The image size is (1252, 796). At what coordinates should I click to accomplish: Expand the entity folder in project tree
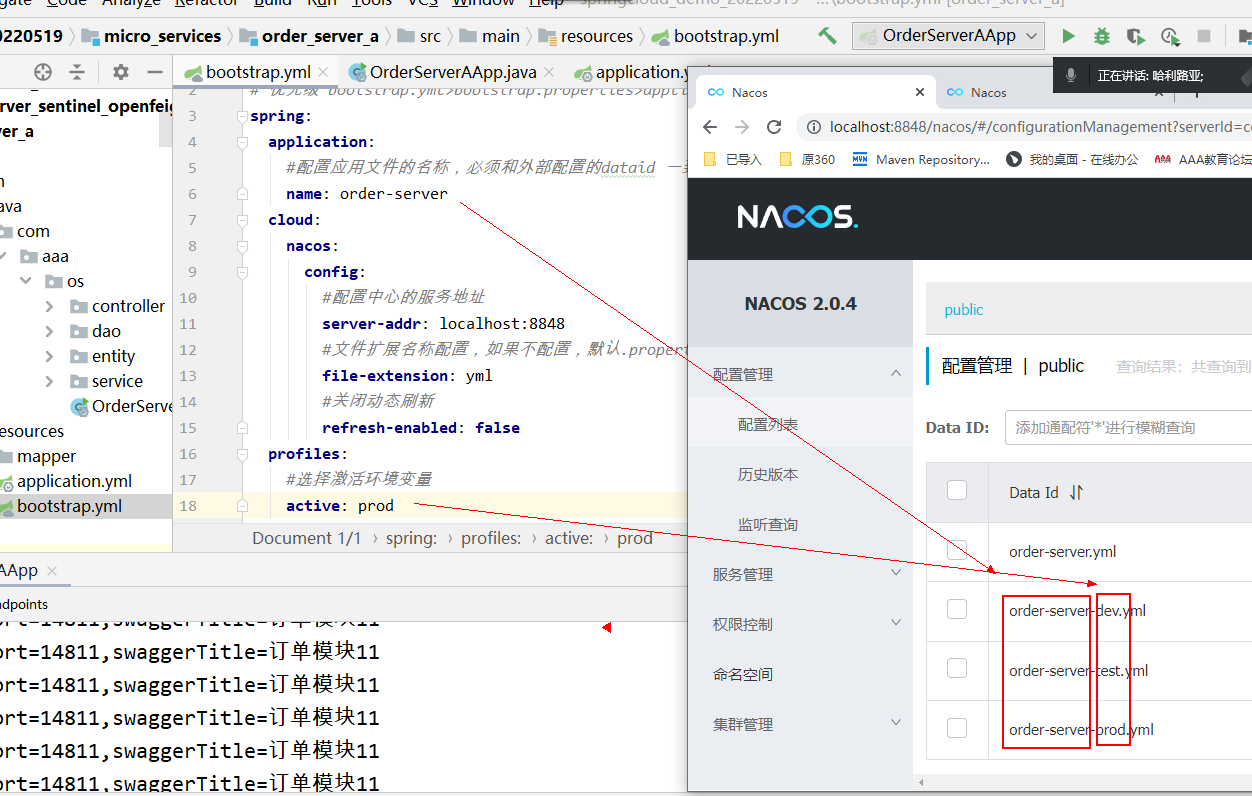50,356
